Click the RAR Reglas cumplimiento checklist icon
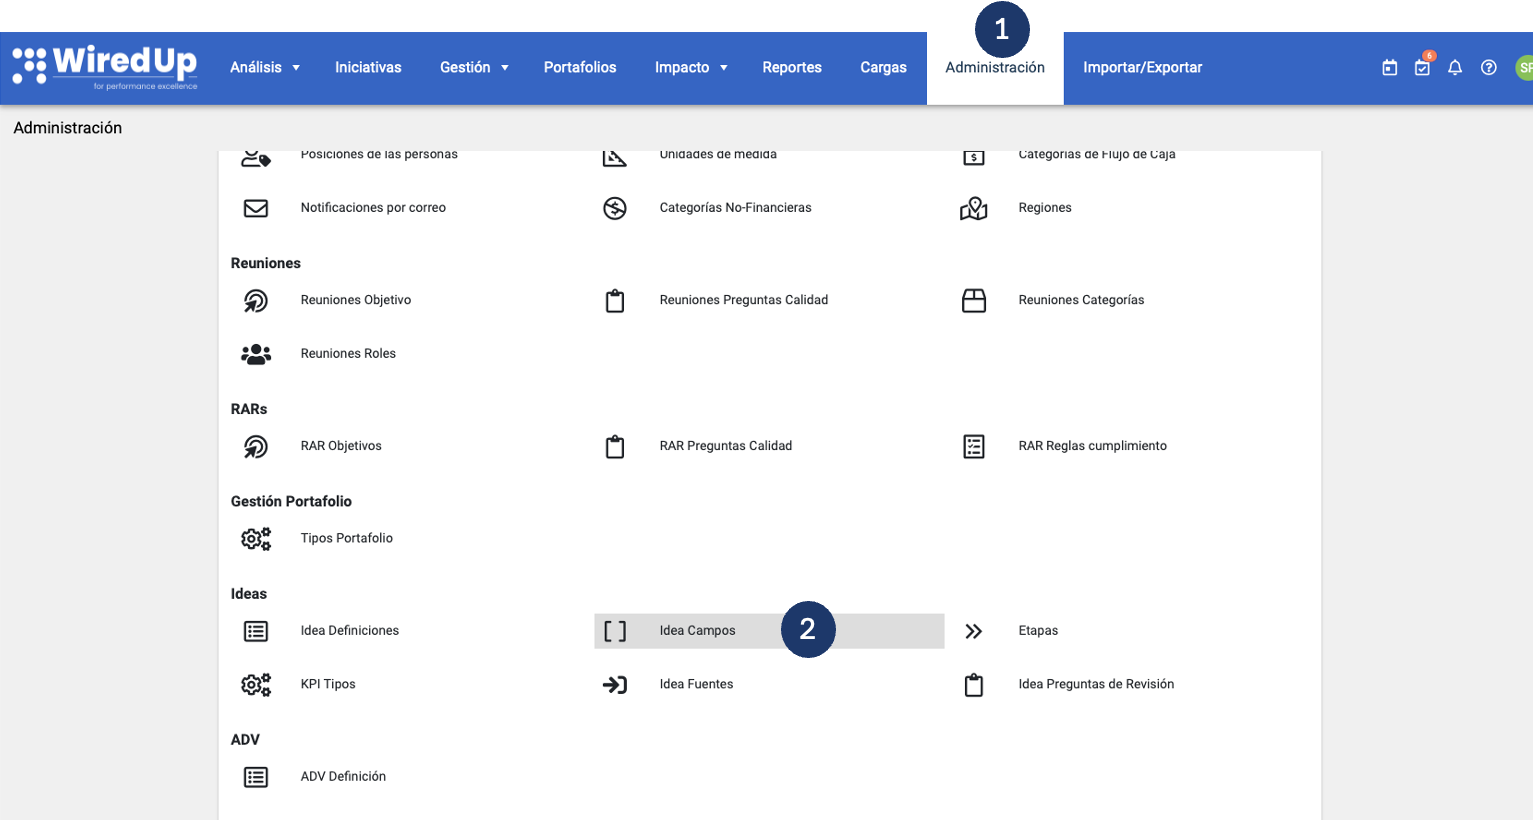This screenshot has height=820, width=1534. 974,446
